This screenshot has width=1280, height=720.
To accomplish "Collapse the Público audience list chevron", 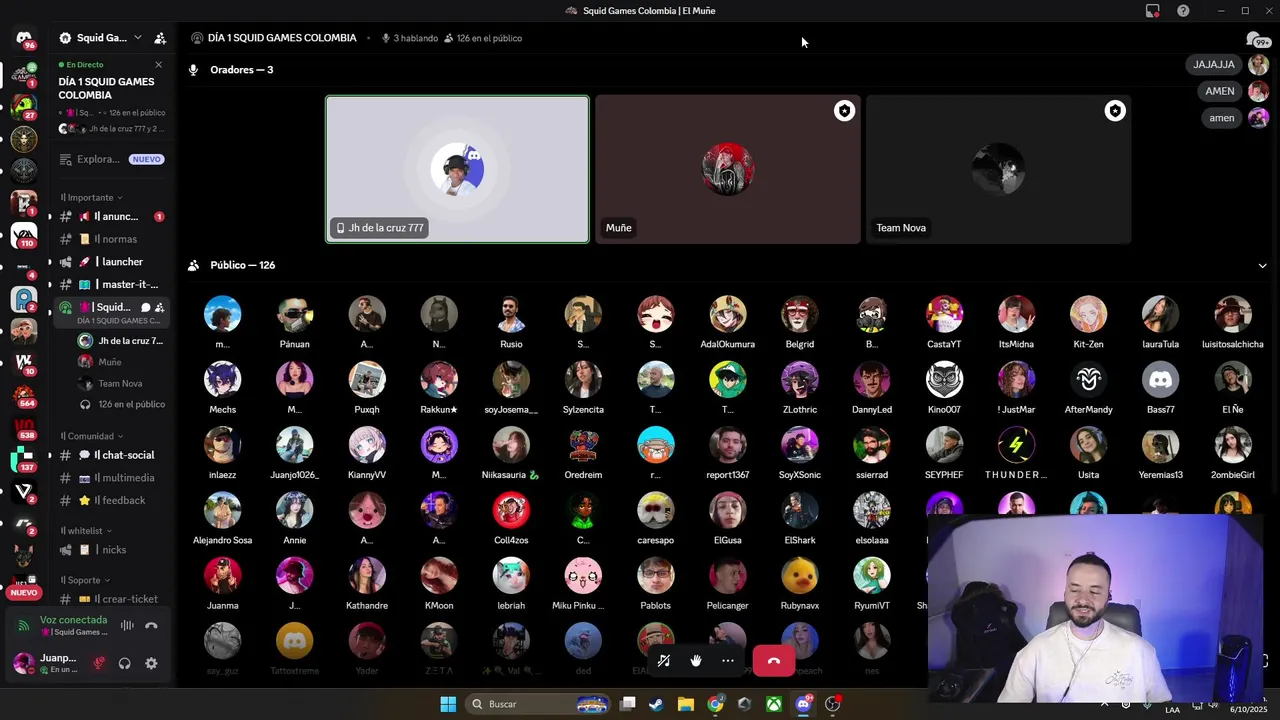I will [x=1262, y=265].
